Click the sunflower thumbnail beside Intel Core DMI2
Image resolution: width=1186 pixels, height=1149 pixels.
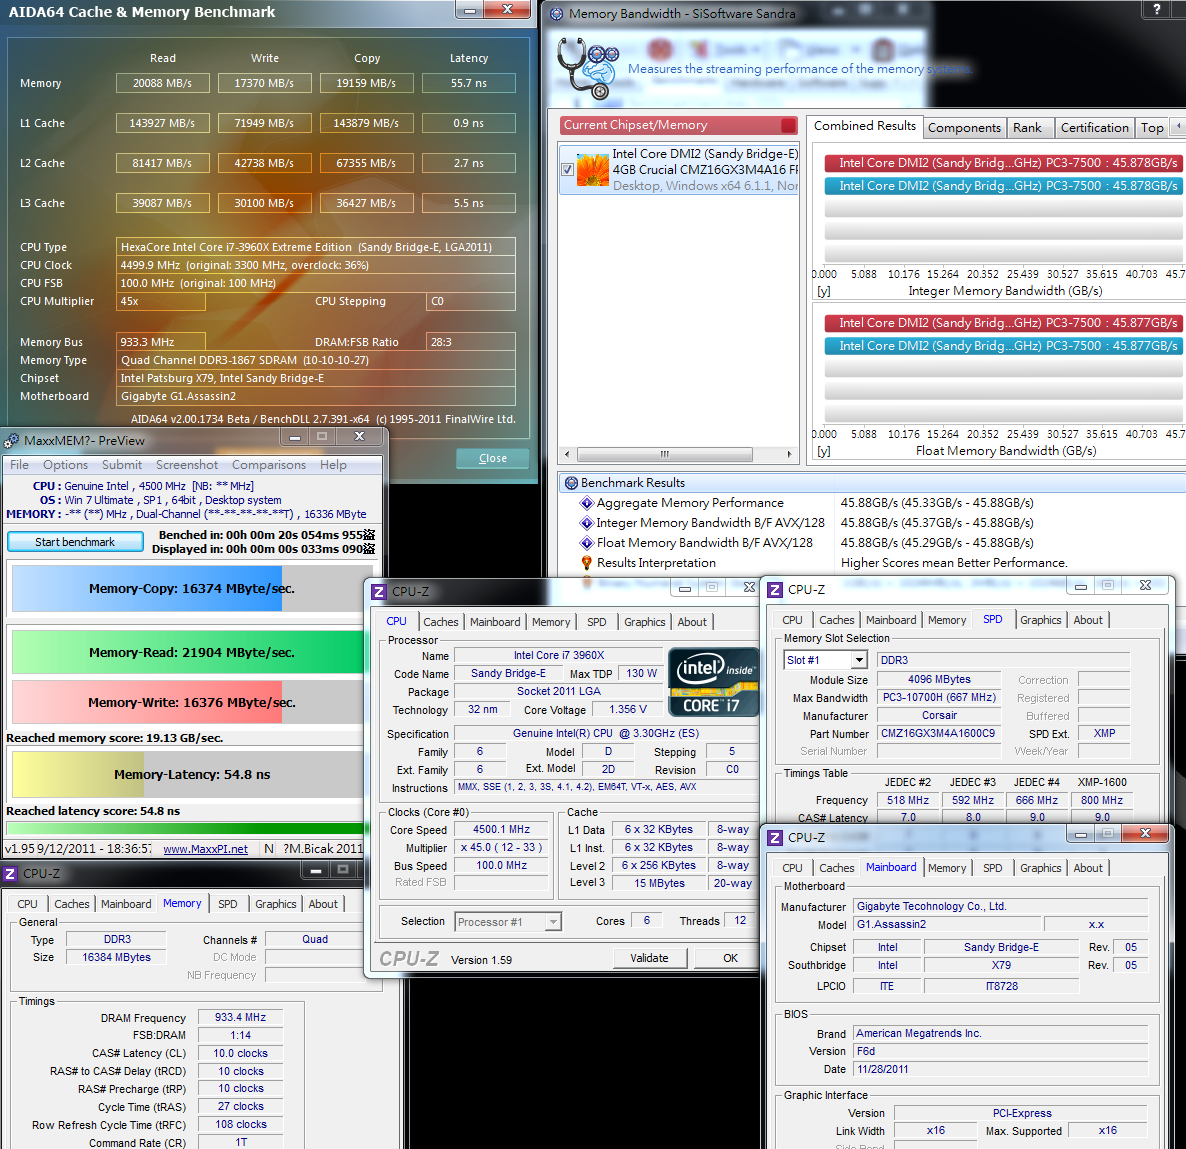tap(592, 169)
